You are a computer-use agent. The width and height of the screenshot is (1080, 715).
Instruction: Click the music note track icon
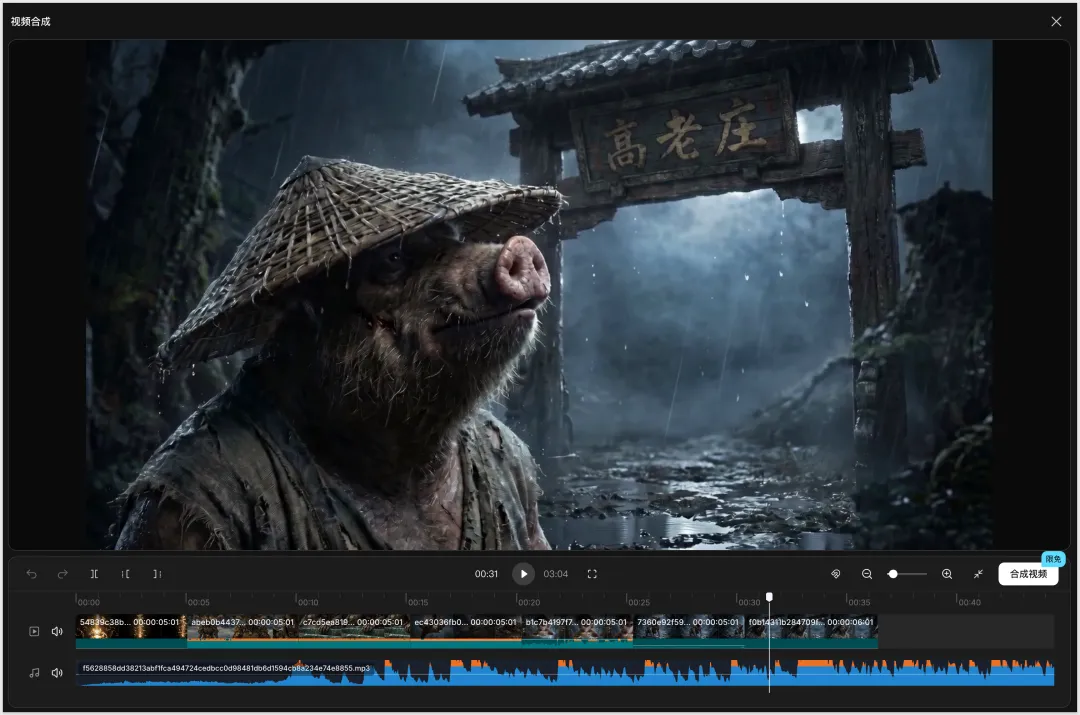pos(34,673)
